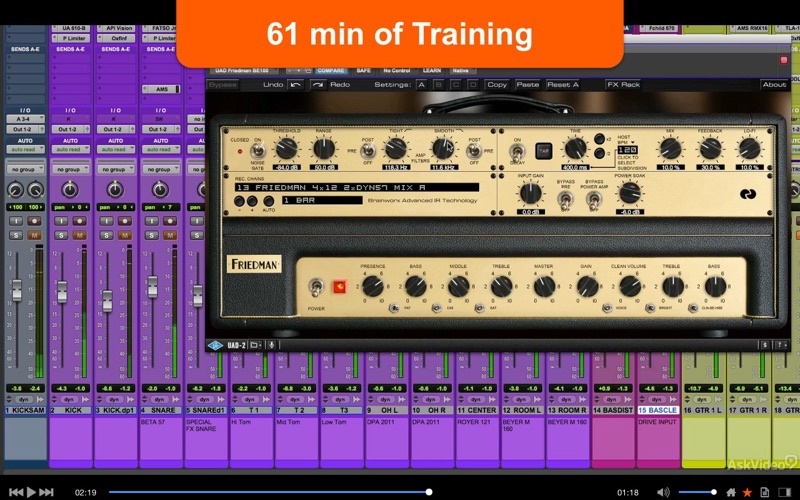
Task: Toggle the FAT mini switch
Action: (x=394, y=308)
